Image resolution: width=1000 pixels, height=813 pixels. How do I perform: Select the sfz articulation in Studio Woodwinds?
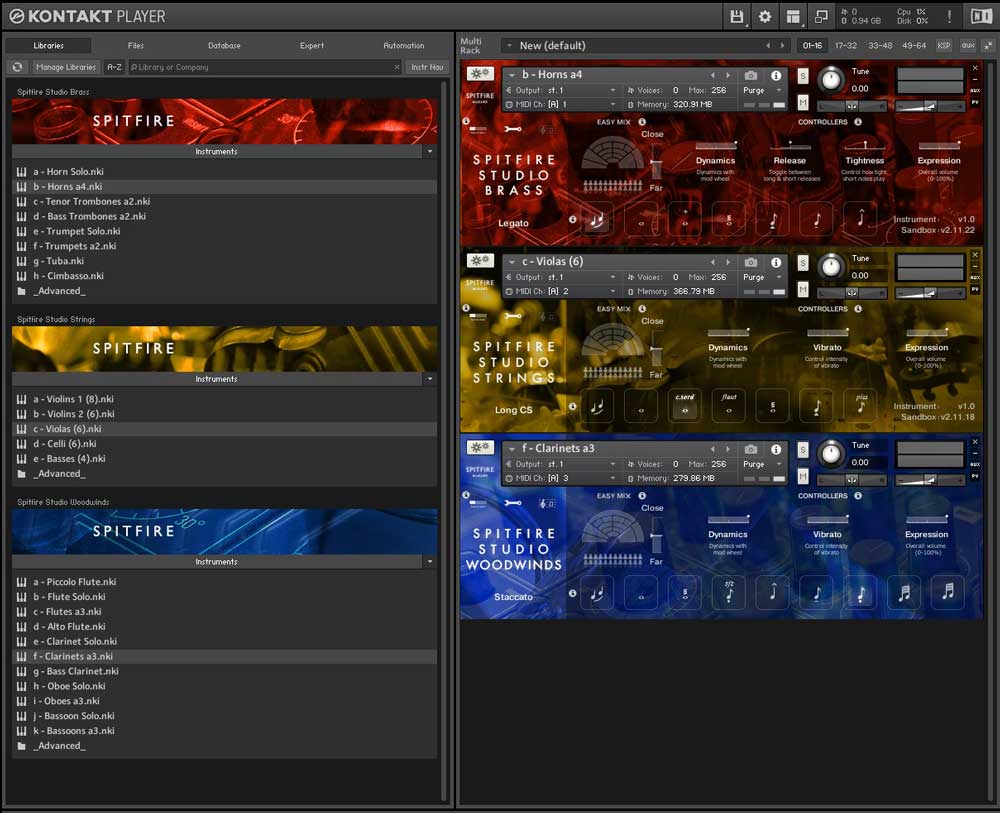point(729,592)
